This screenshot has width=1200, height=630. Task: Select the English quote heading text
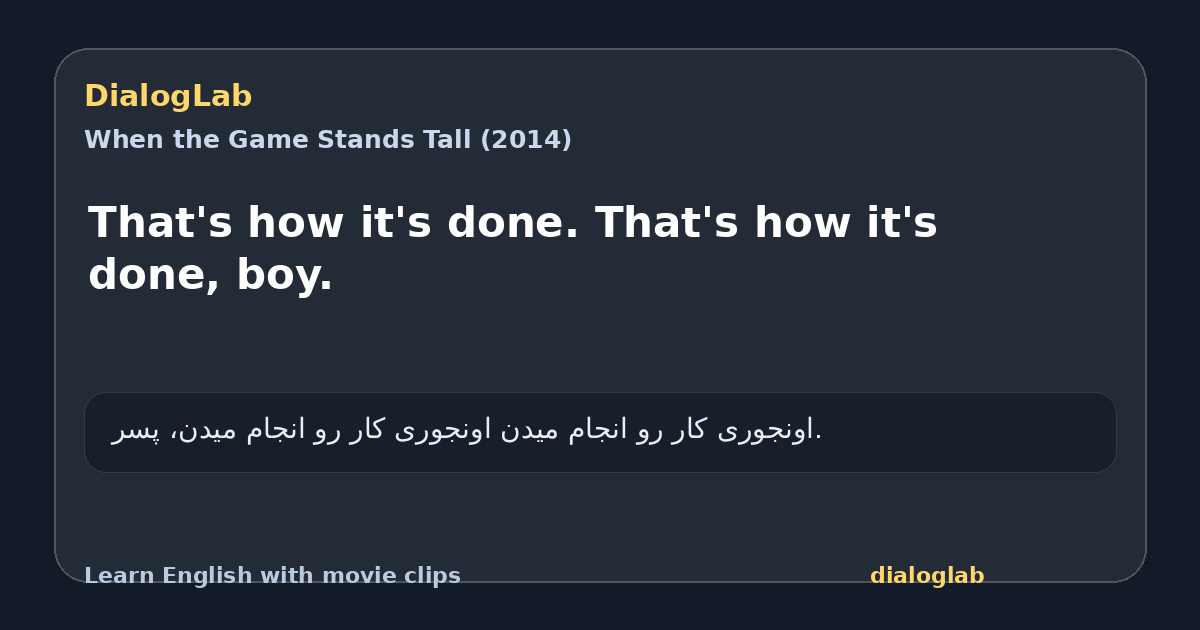(513, 248)
